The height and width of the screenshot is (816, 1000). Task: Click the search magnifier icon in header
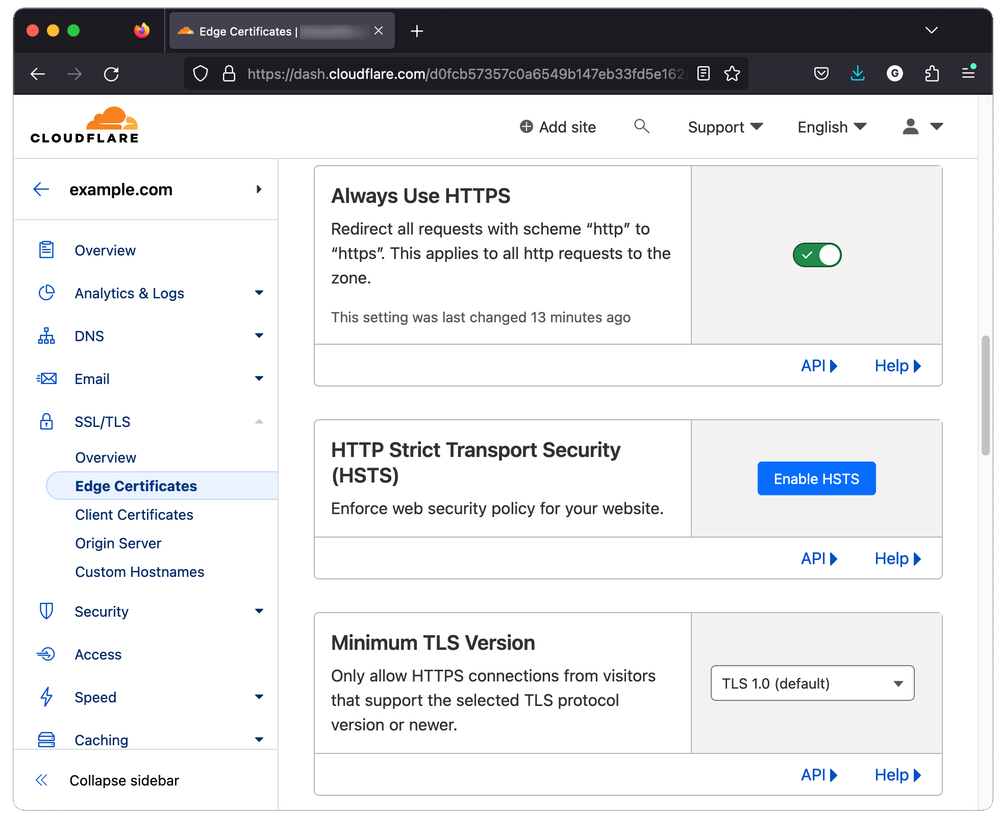(642, 126)
